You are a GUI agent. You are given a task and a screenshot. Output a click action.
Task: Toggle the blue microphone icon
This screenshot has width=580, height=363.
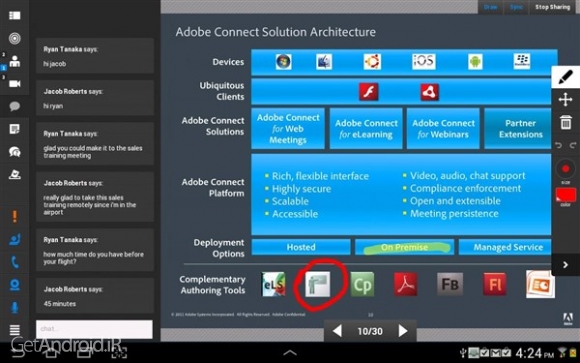pyautogui.click(x=14, y=307)
